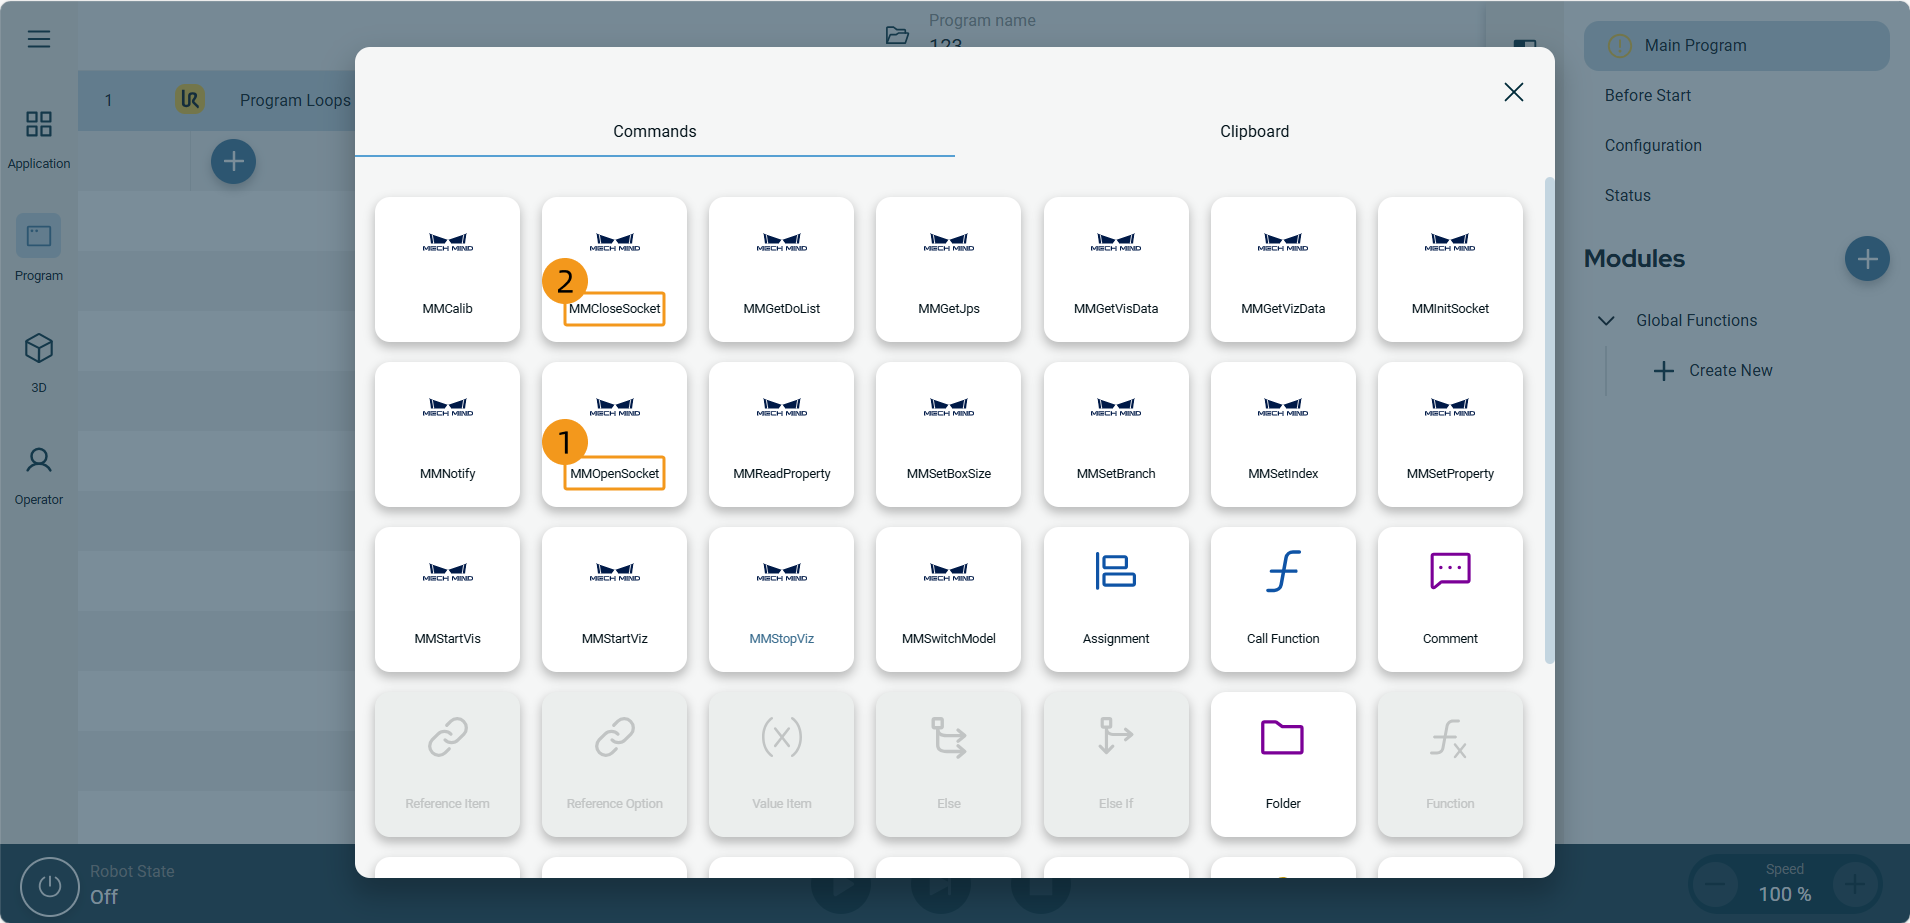The image size is (1910, 923).
Task: Open the Application sidebar section
Action: (39, 139)
